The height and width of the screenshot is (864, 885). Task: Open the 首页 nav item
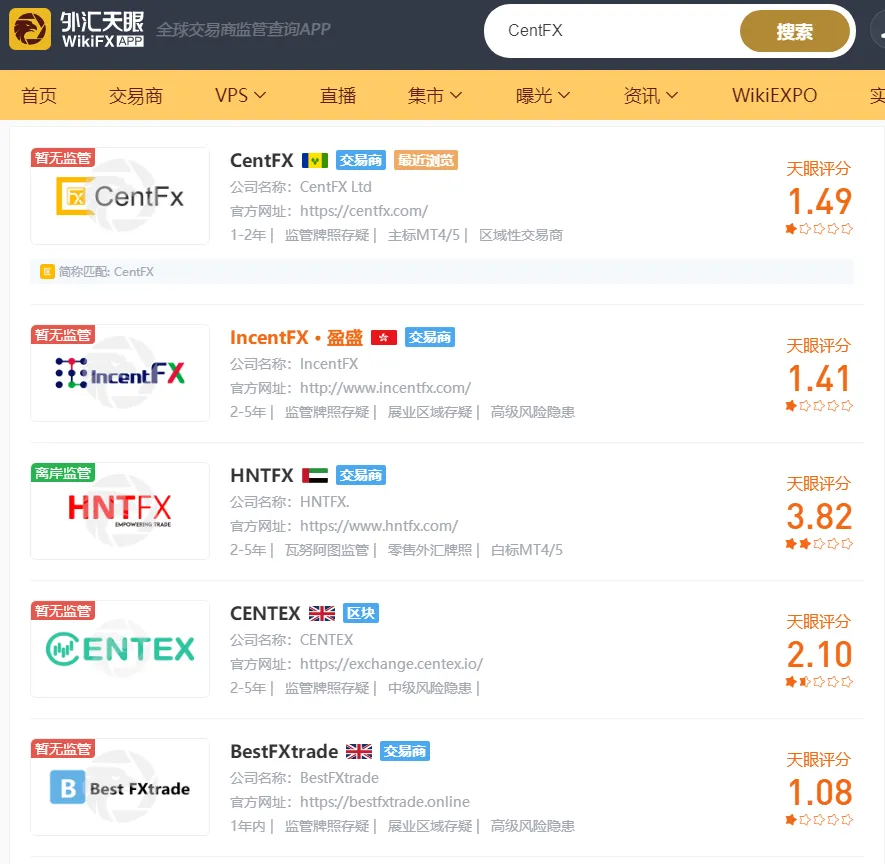click(39, 95)
